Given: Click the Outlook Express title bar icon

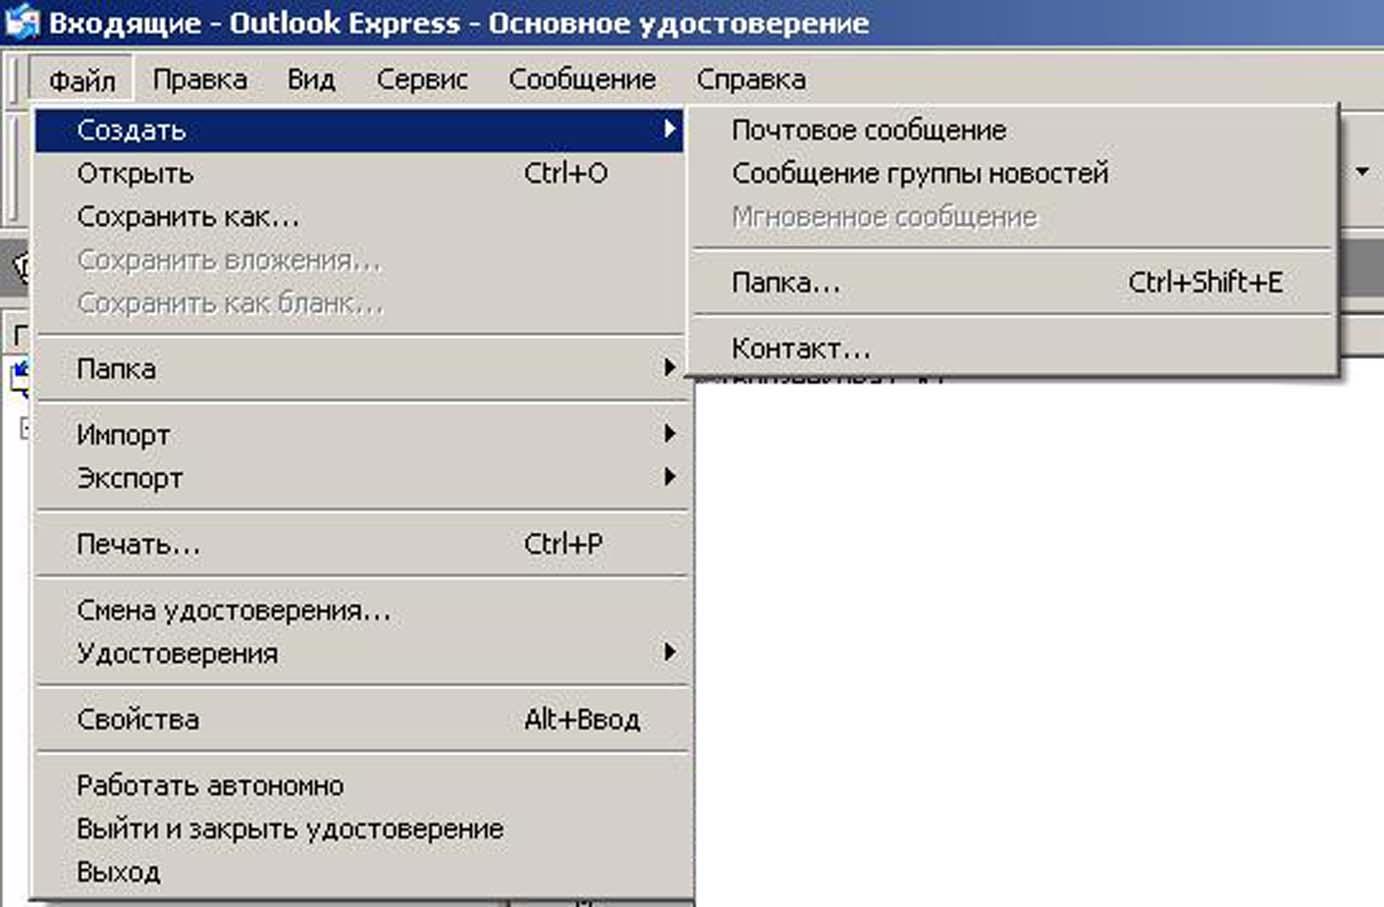Looking at the screenshot, I should click(22, 22).
